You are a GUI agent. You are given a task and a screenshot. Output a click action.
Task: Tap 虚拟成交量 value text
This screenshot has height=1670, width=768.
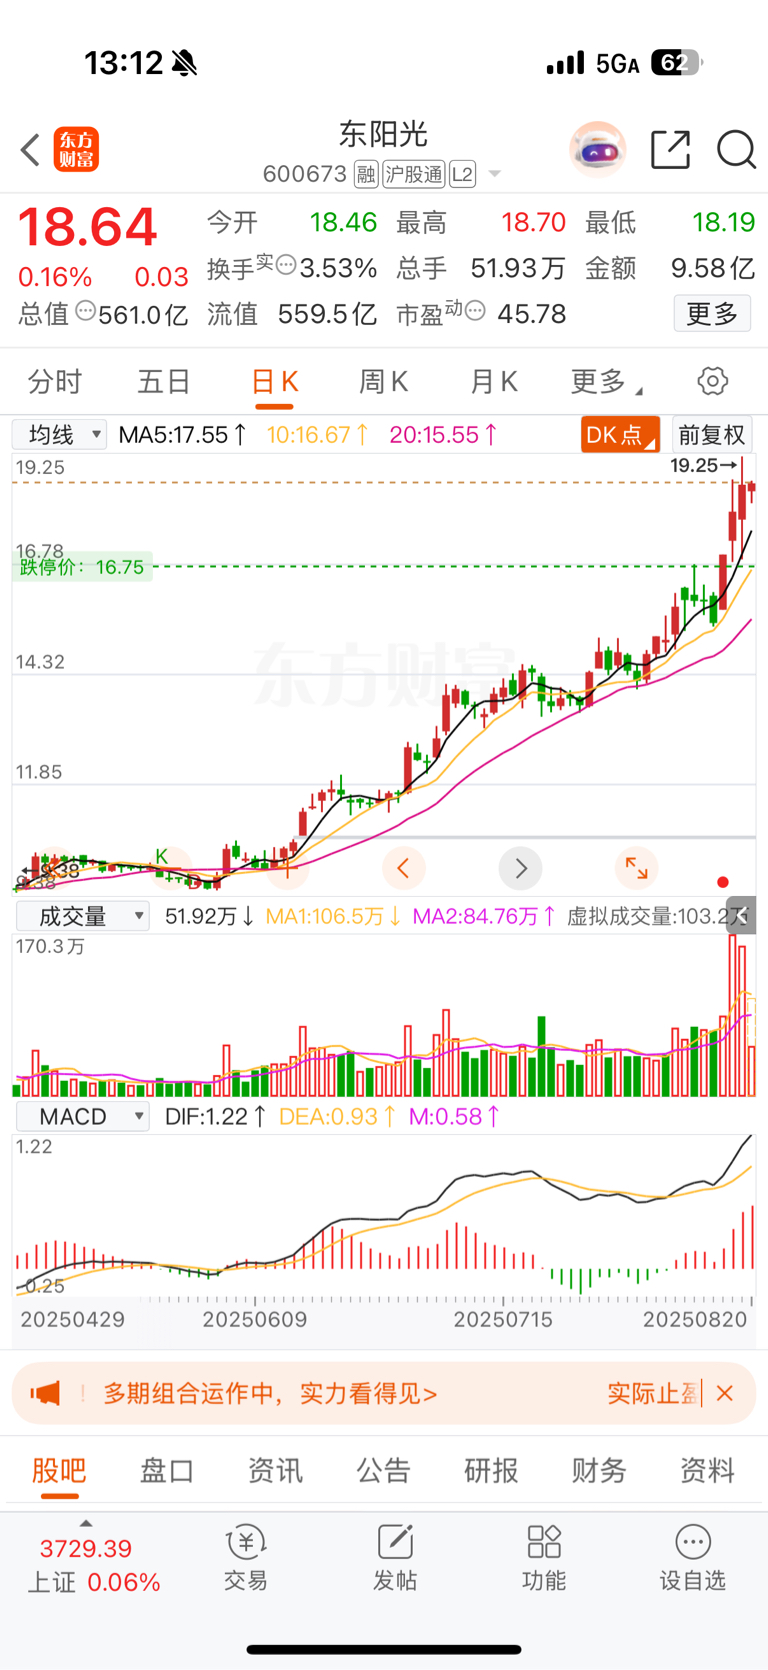click(657, 916)
